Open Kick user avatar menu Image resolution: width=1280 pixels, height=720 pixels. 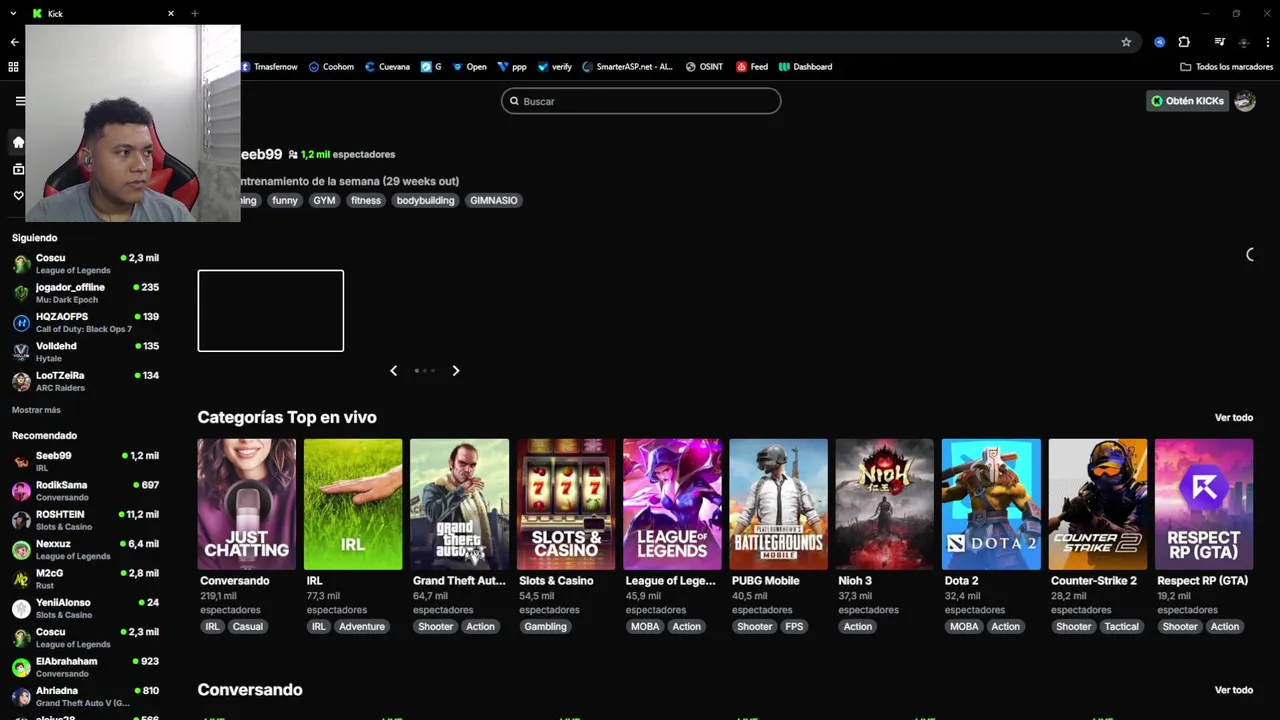1245,101
